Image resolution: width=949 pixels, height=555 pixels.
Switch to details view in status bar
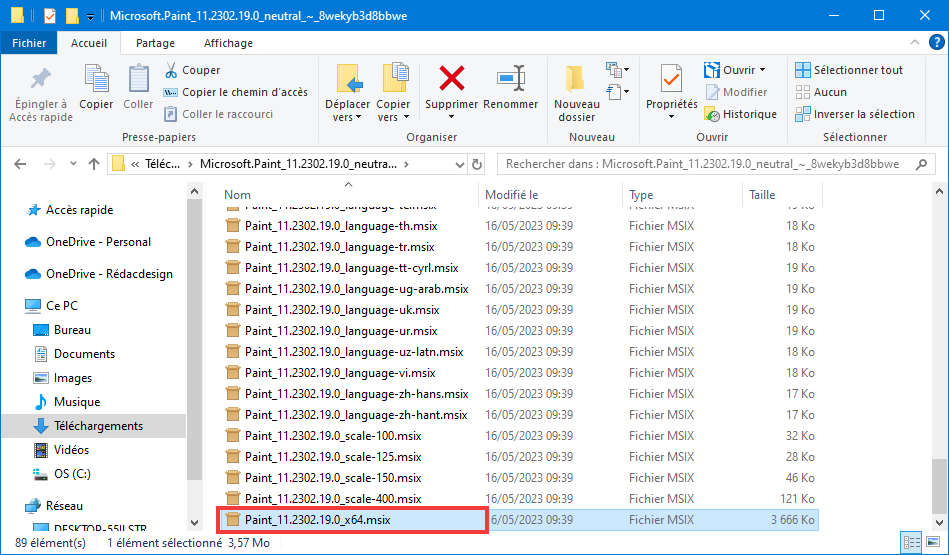click(x=911, y=542)
